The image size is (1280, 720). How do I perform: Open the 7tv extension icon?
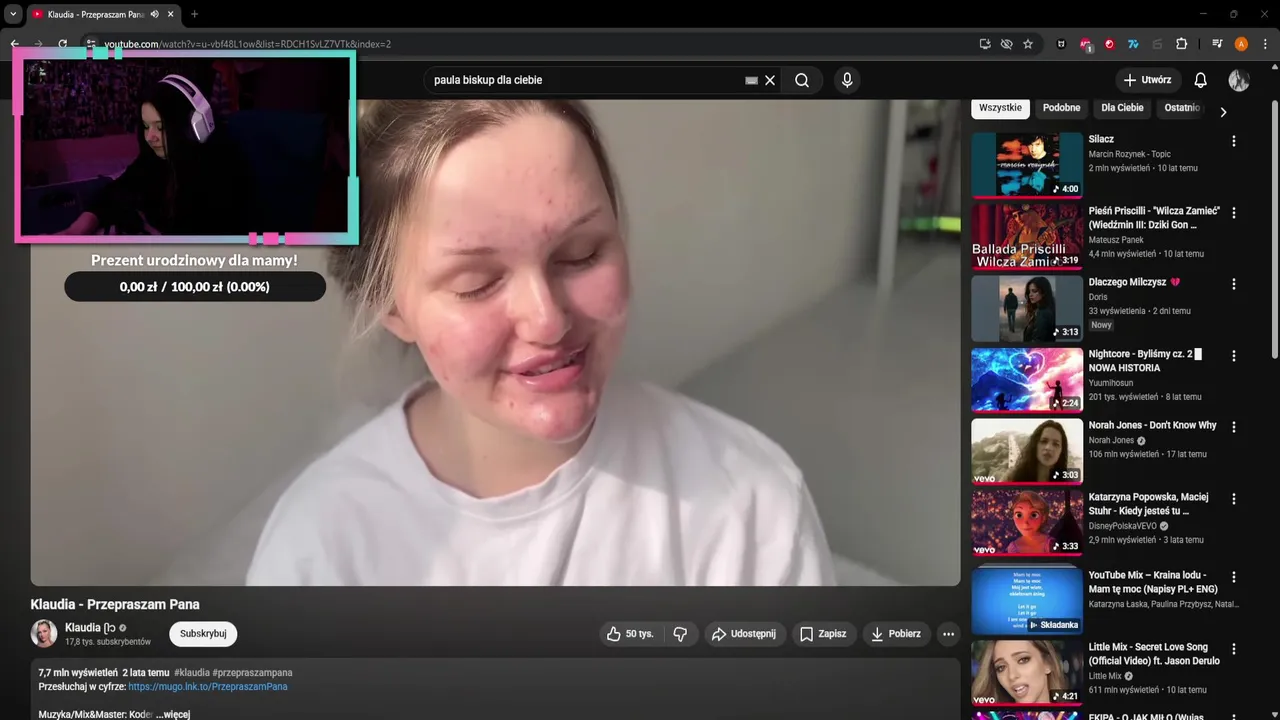1133,44
